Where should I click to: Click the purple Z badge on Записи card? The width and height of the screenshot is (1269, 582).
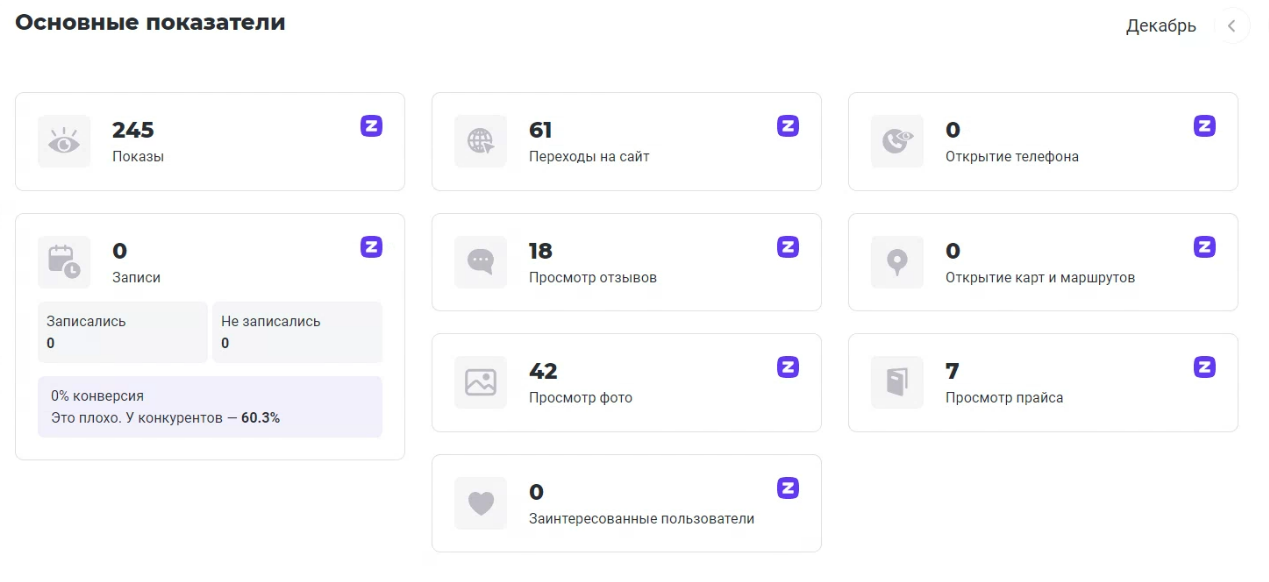371,247
